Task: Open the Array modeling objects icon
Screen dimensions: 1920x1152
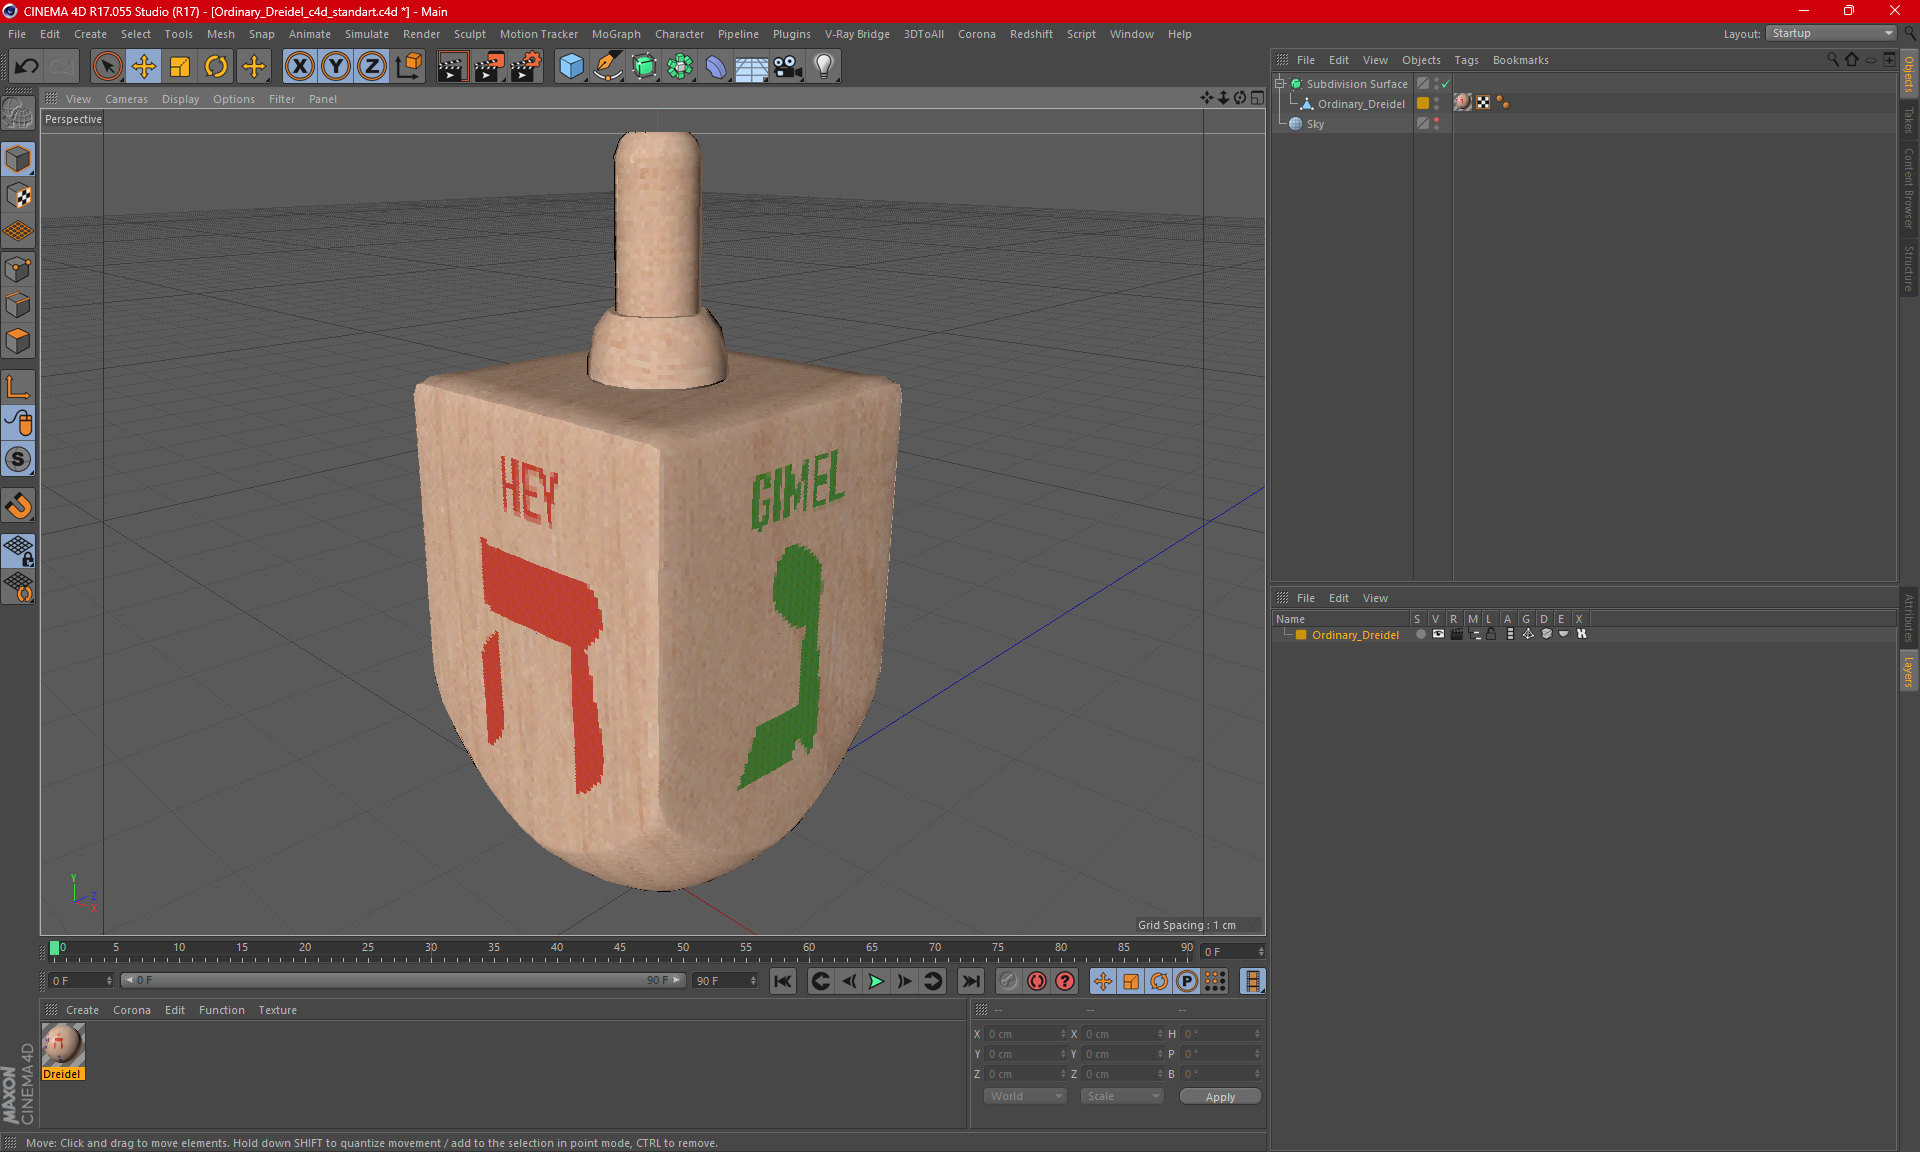Action: 680,66
